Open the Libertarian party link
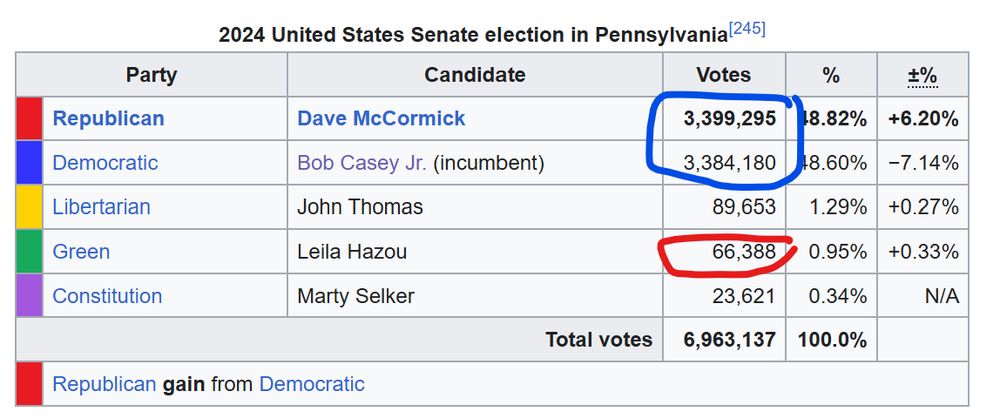Viewport: 1000px width, 418px height. tap(101, 207)
